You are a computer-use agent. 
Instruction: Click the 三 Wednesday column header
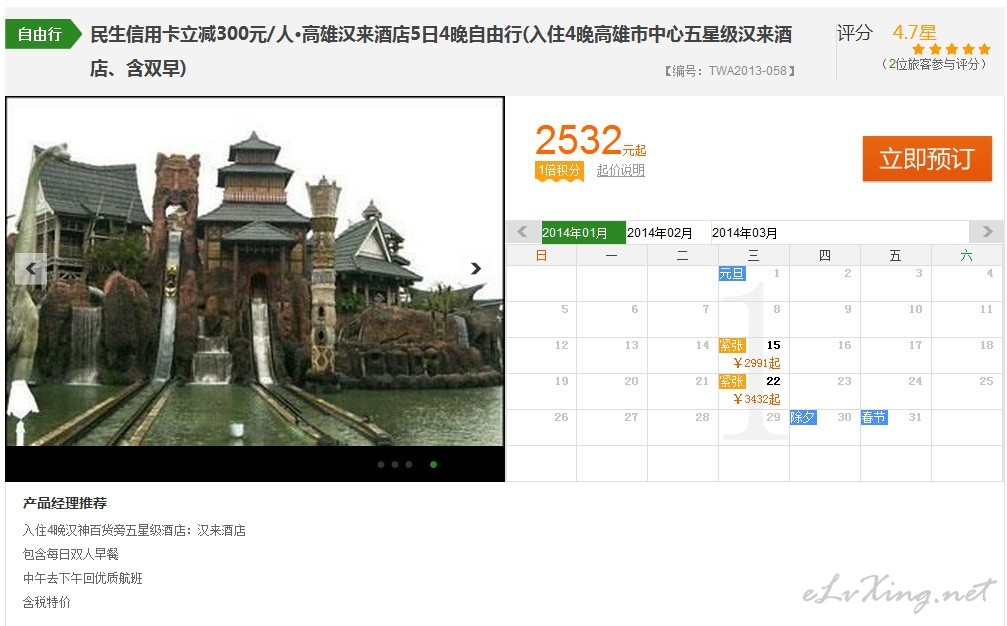(754, 256)
